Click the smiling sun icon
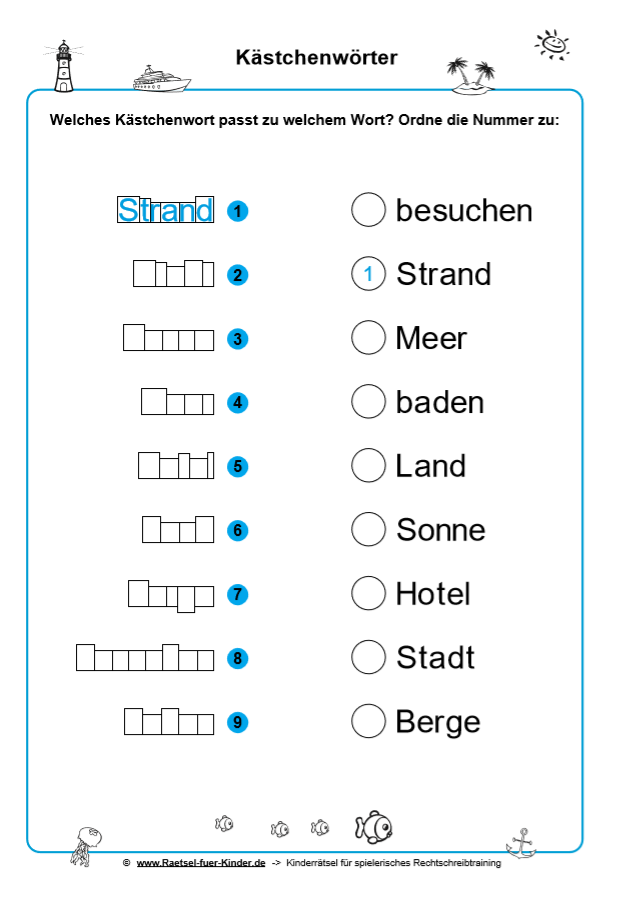This screenshot has width=620, height=901. click(552, 45)
